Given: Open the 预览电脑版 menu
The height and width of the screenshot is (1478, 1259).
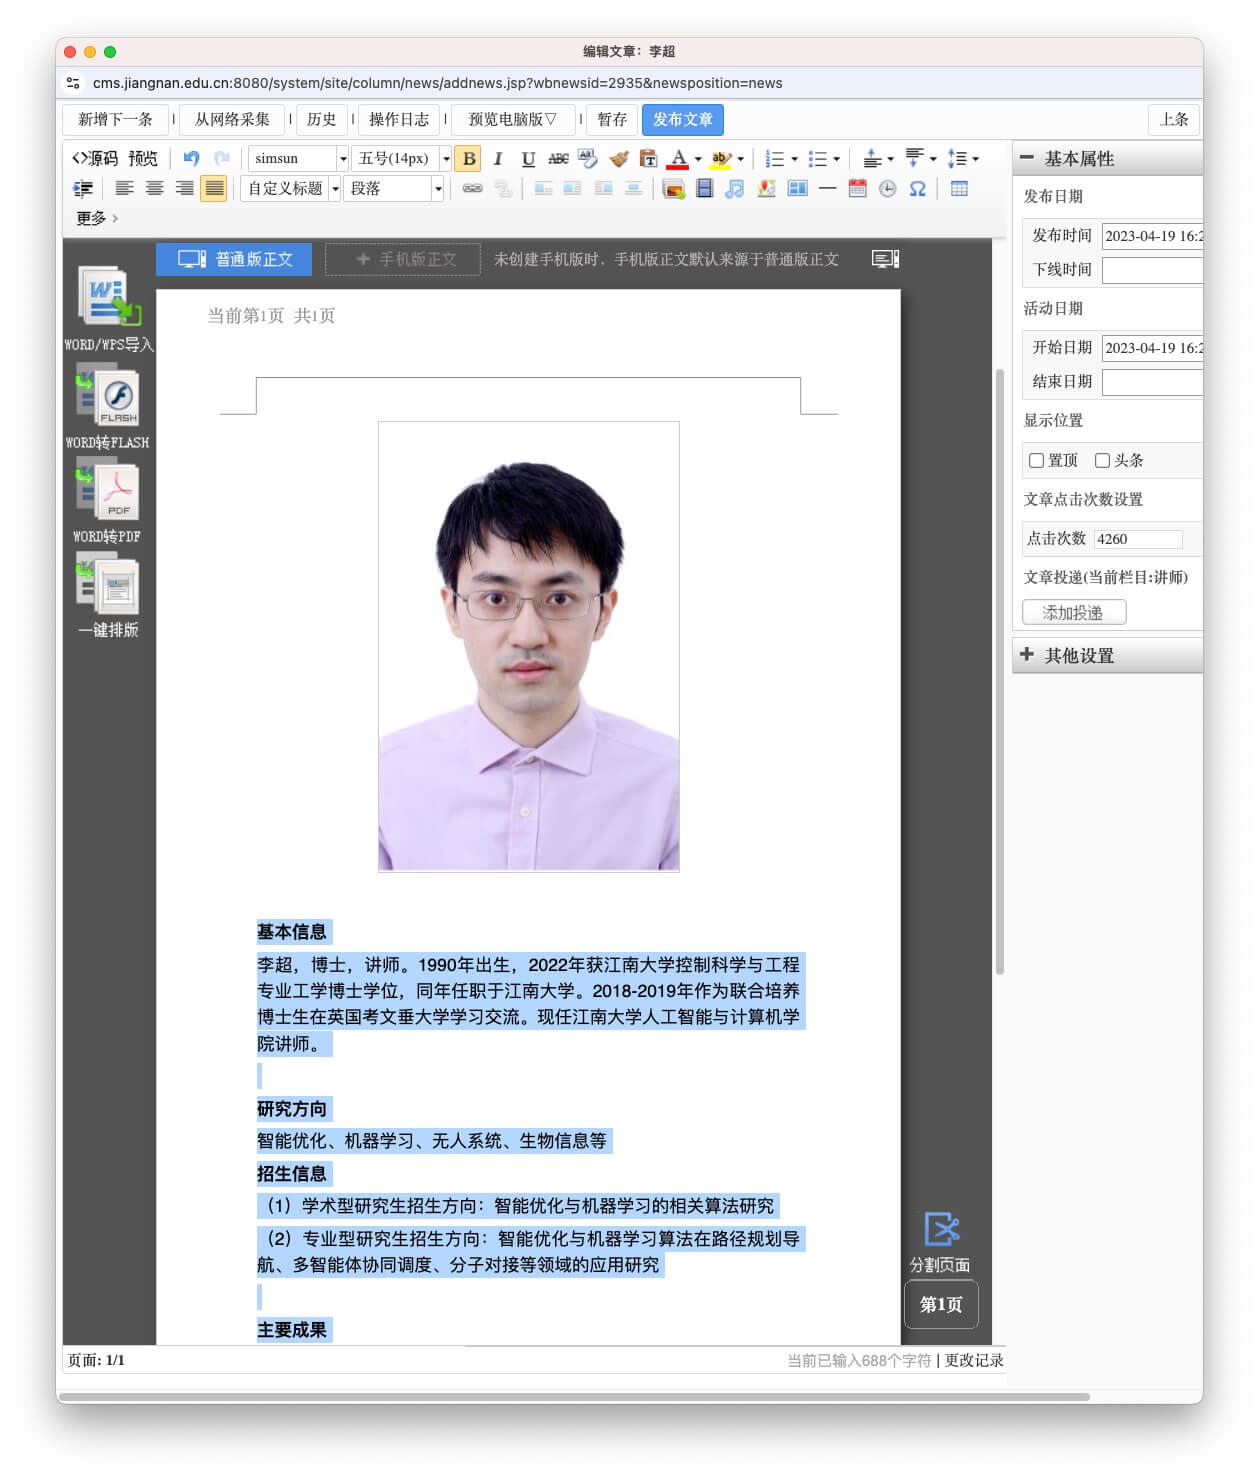Looking at the screenshot, I should 513,120.
